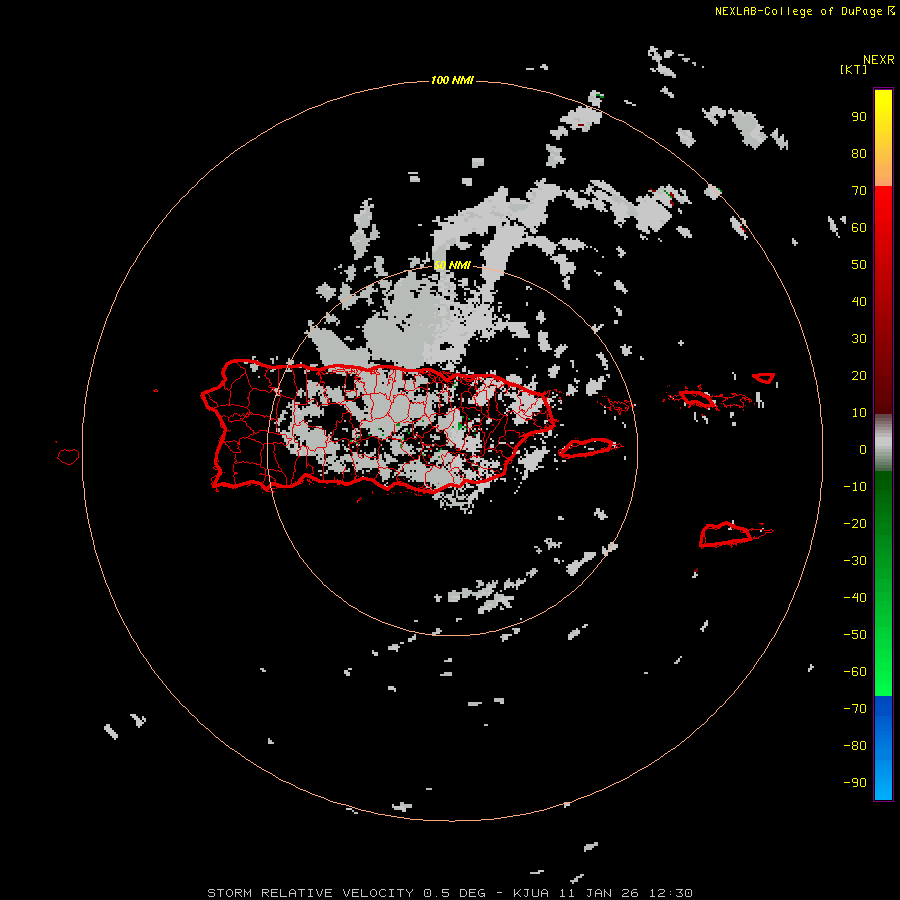Click the -90 value on velocity scale
The image size is (900, 900).
click(x=855, y=783)
